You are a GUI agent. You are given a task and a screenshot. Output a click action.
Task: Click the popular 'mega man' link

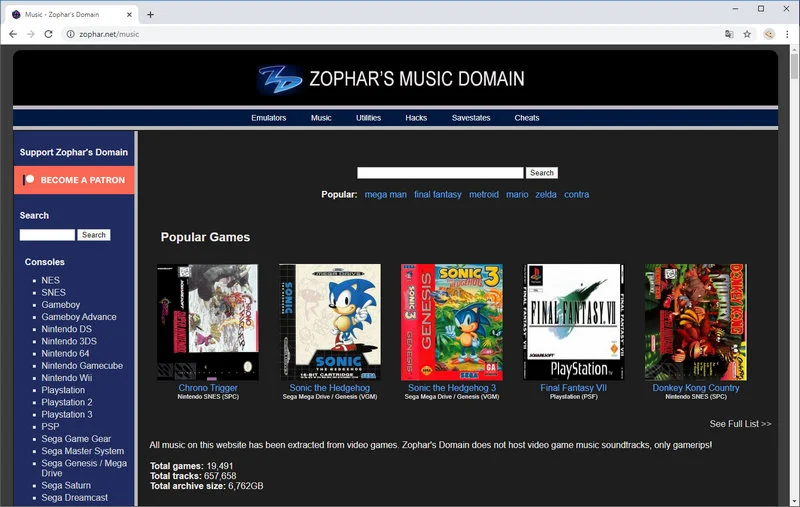tap(386, 194)
